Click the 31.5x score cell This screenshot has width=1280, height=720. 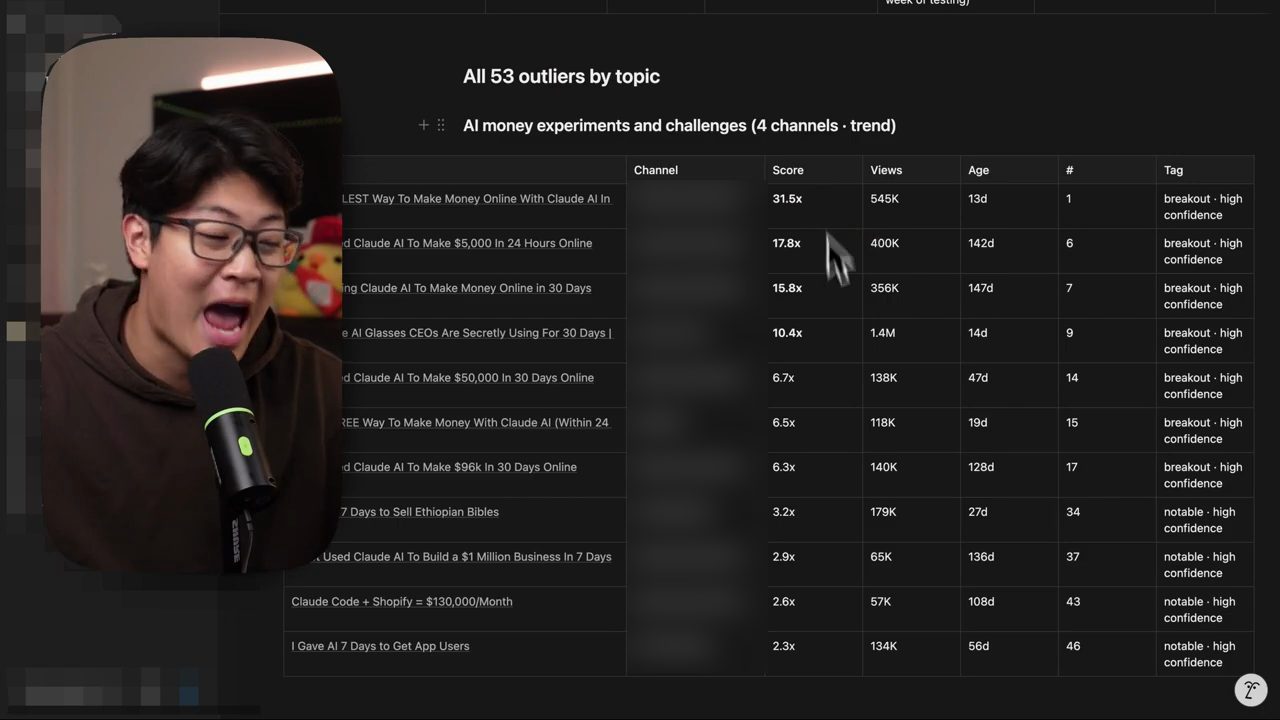click(x=813, y=207)
